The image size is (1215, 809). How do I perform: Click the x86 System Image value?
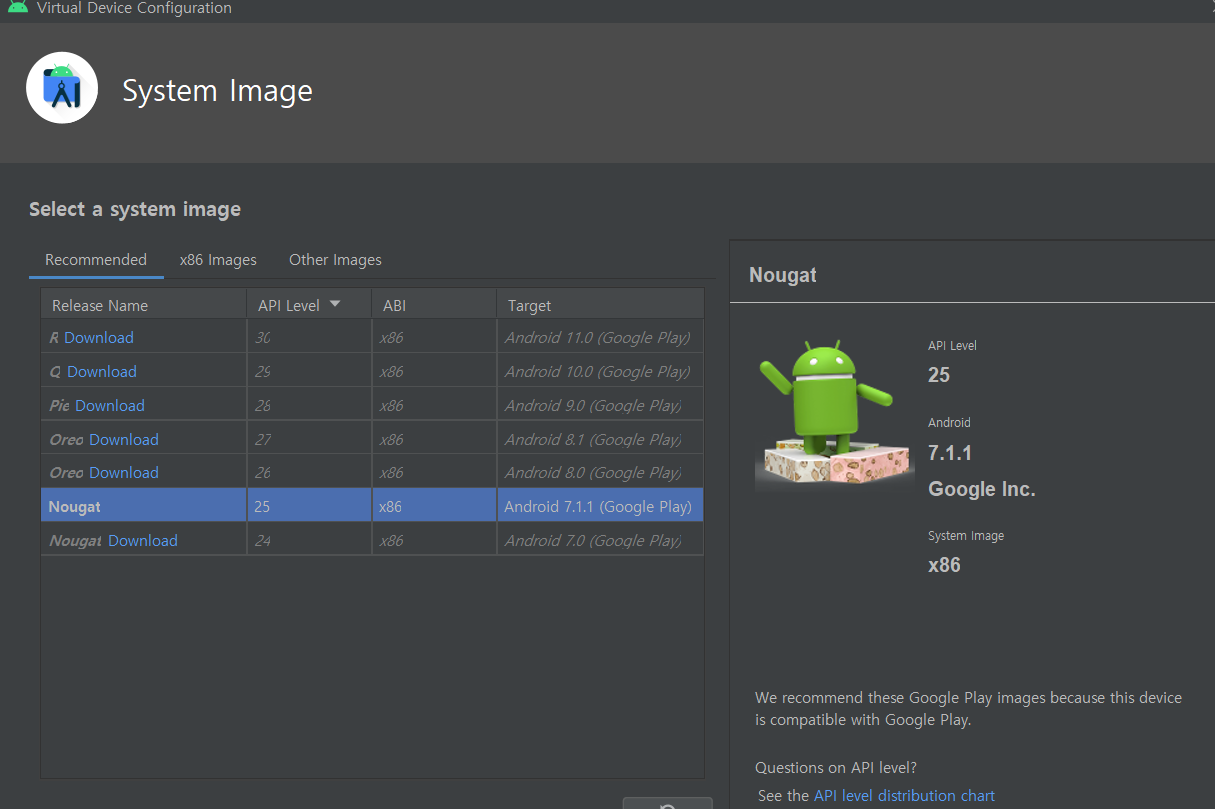point(944,565)
